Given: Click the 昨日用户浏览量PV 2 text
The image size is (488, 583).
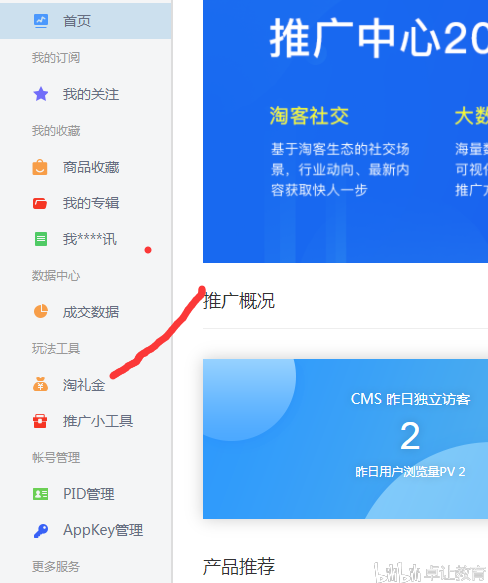Looking at the screenshot, I should point(410,472).
